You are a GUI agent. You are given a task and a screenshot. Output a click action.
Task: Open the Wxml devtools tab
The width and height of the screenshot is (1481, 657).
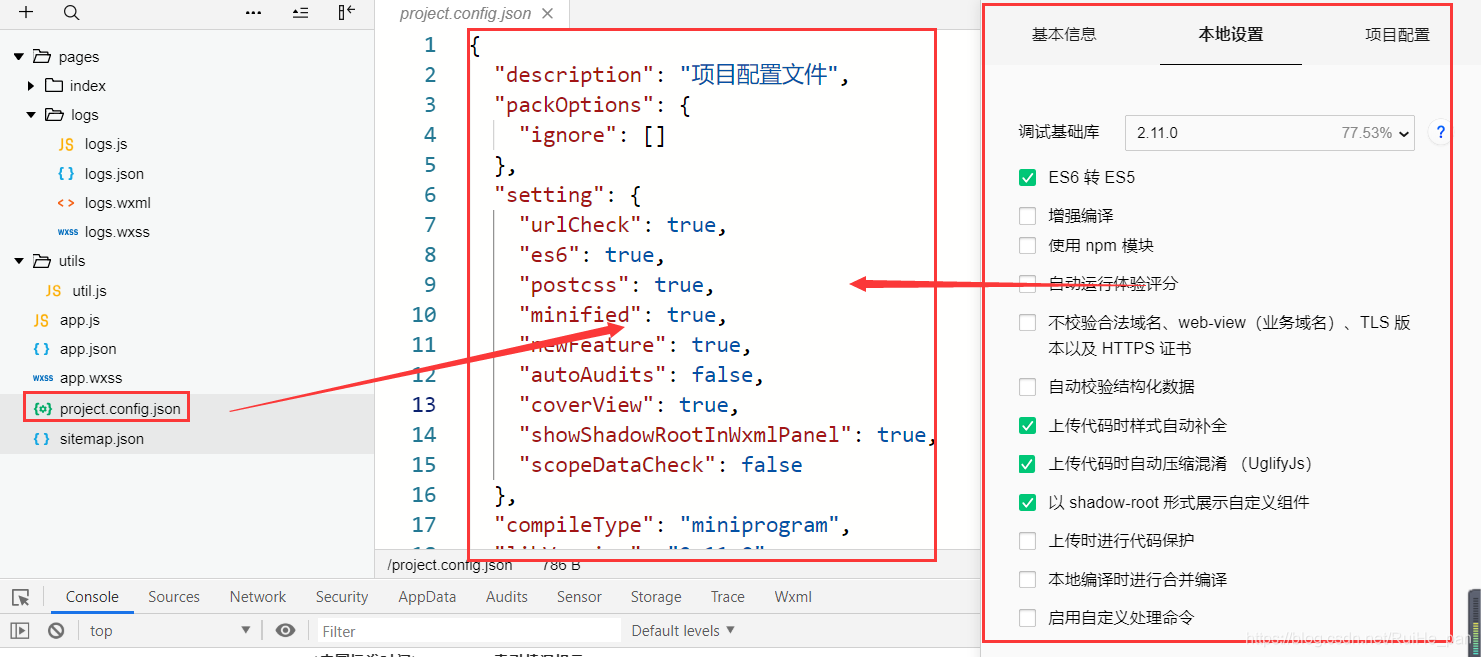[793, 597]
